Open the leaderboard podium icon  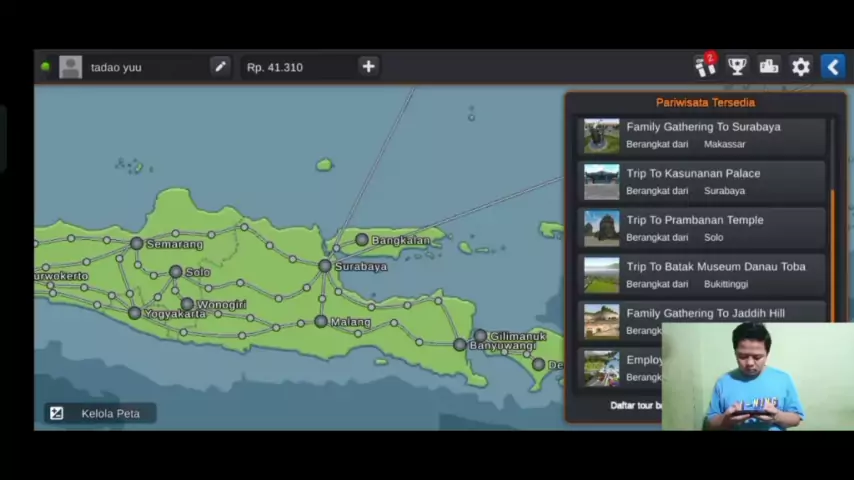click(769, 67)
